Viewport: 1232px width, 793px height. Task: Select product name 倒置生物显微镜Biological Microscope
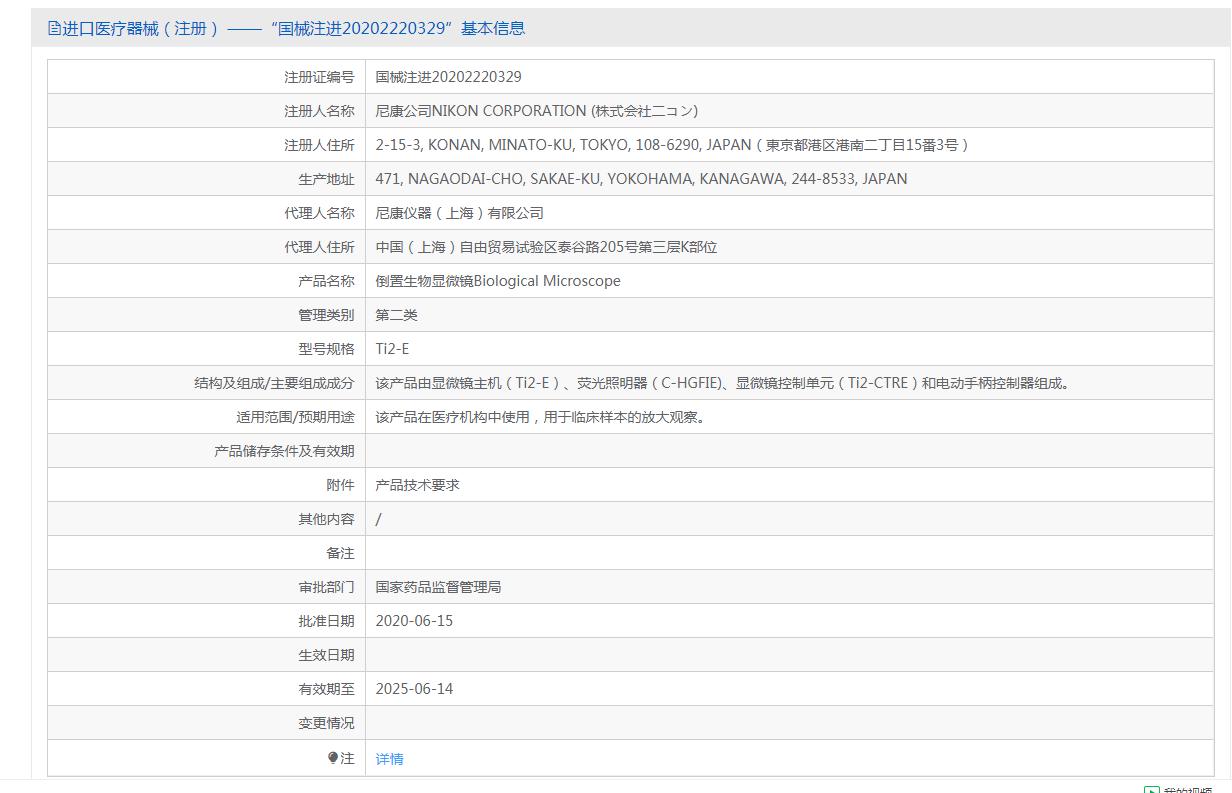click(x=498, y=281)
